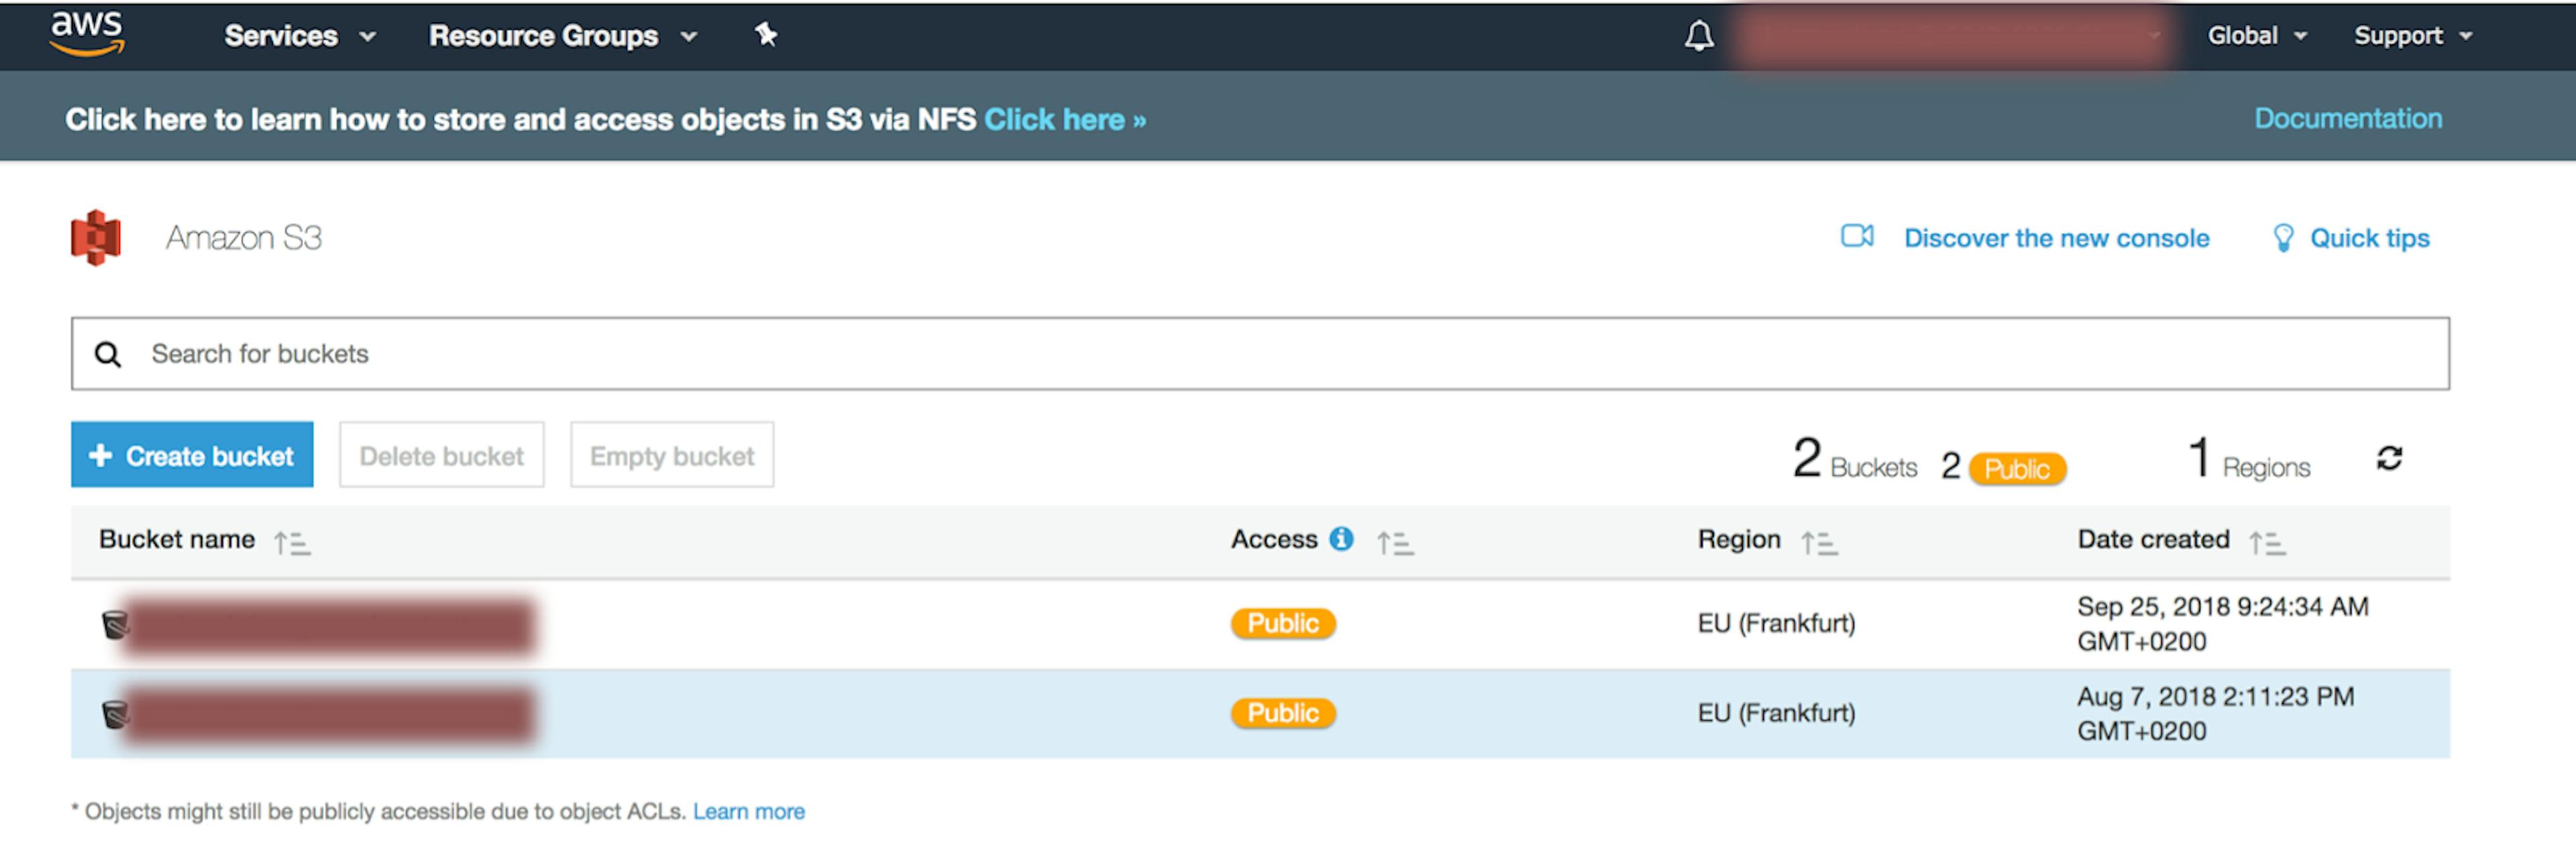Click the orange Public count badge

[x=2017, y=469]
